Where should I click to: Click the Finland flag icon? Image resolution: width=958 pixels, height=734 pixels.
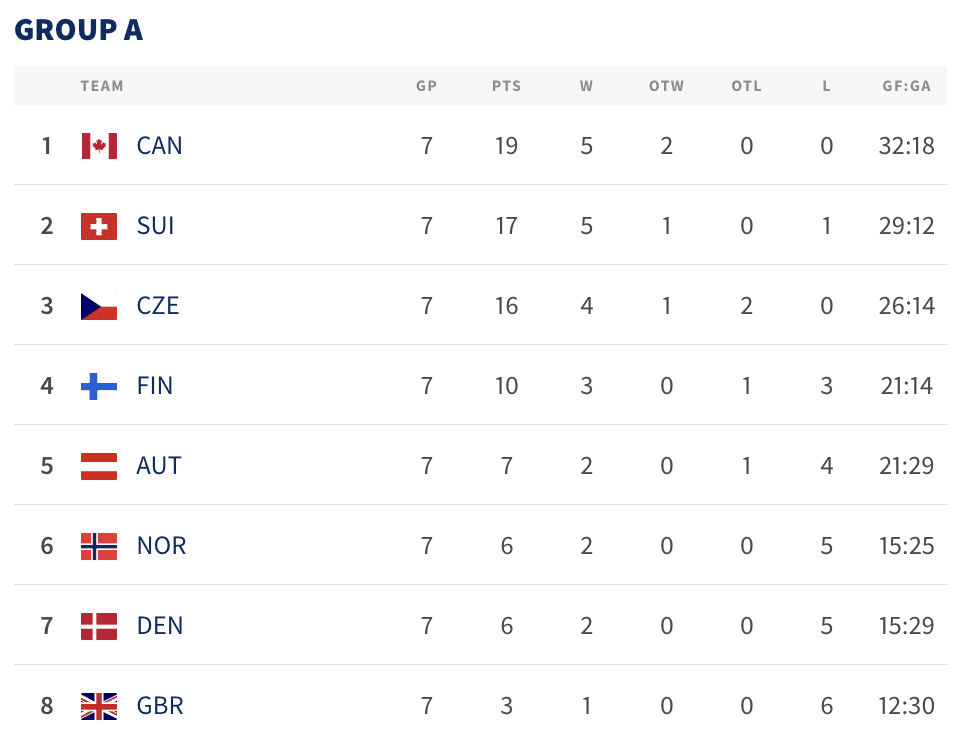99,386
